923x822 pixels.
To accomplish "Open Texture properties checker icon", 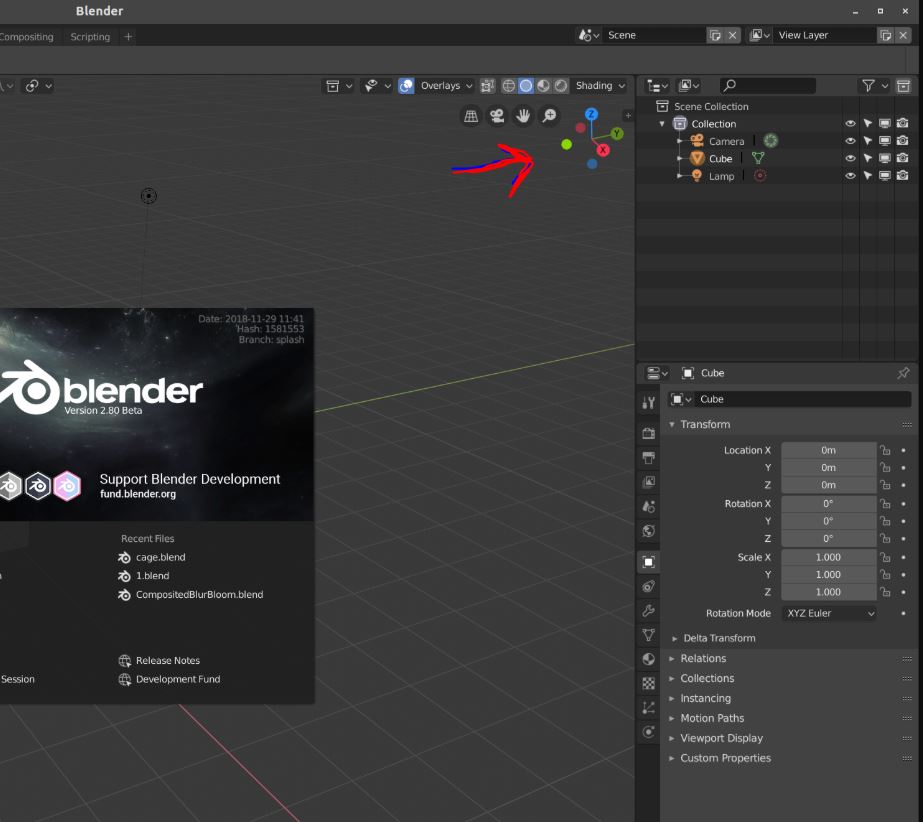I will tap(648, 683).
